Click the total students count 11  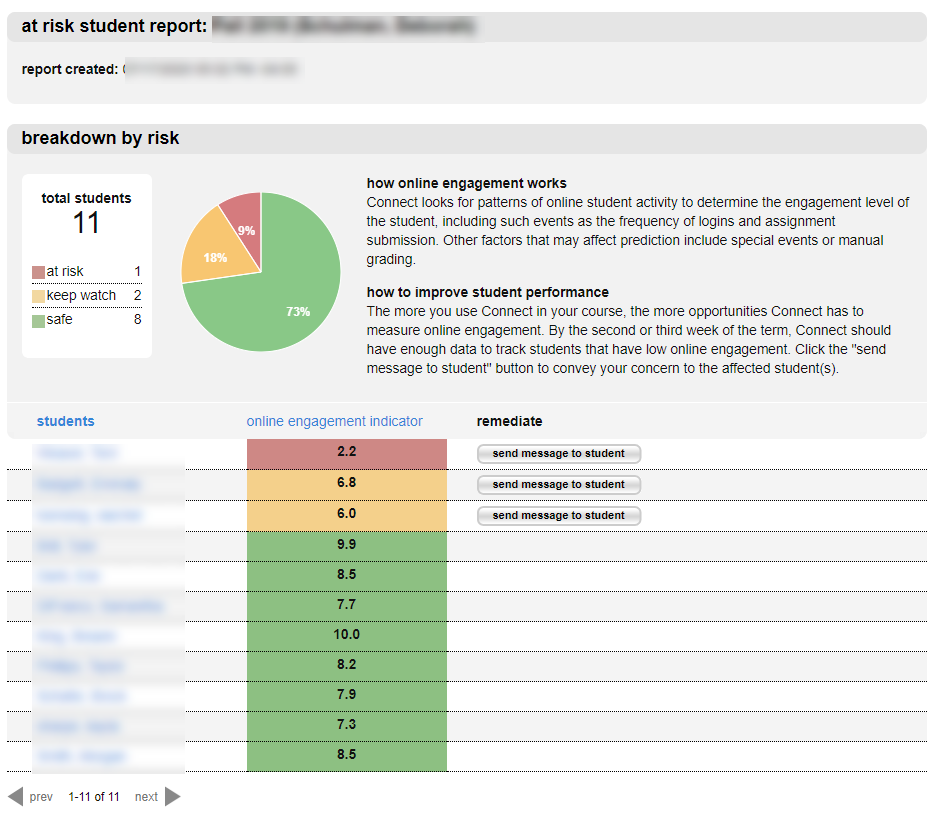pos(86,223)
